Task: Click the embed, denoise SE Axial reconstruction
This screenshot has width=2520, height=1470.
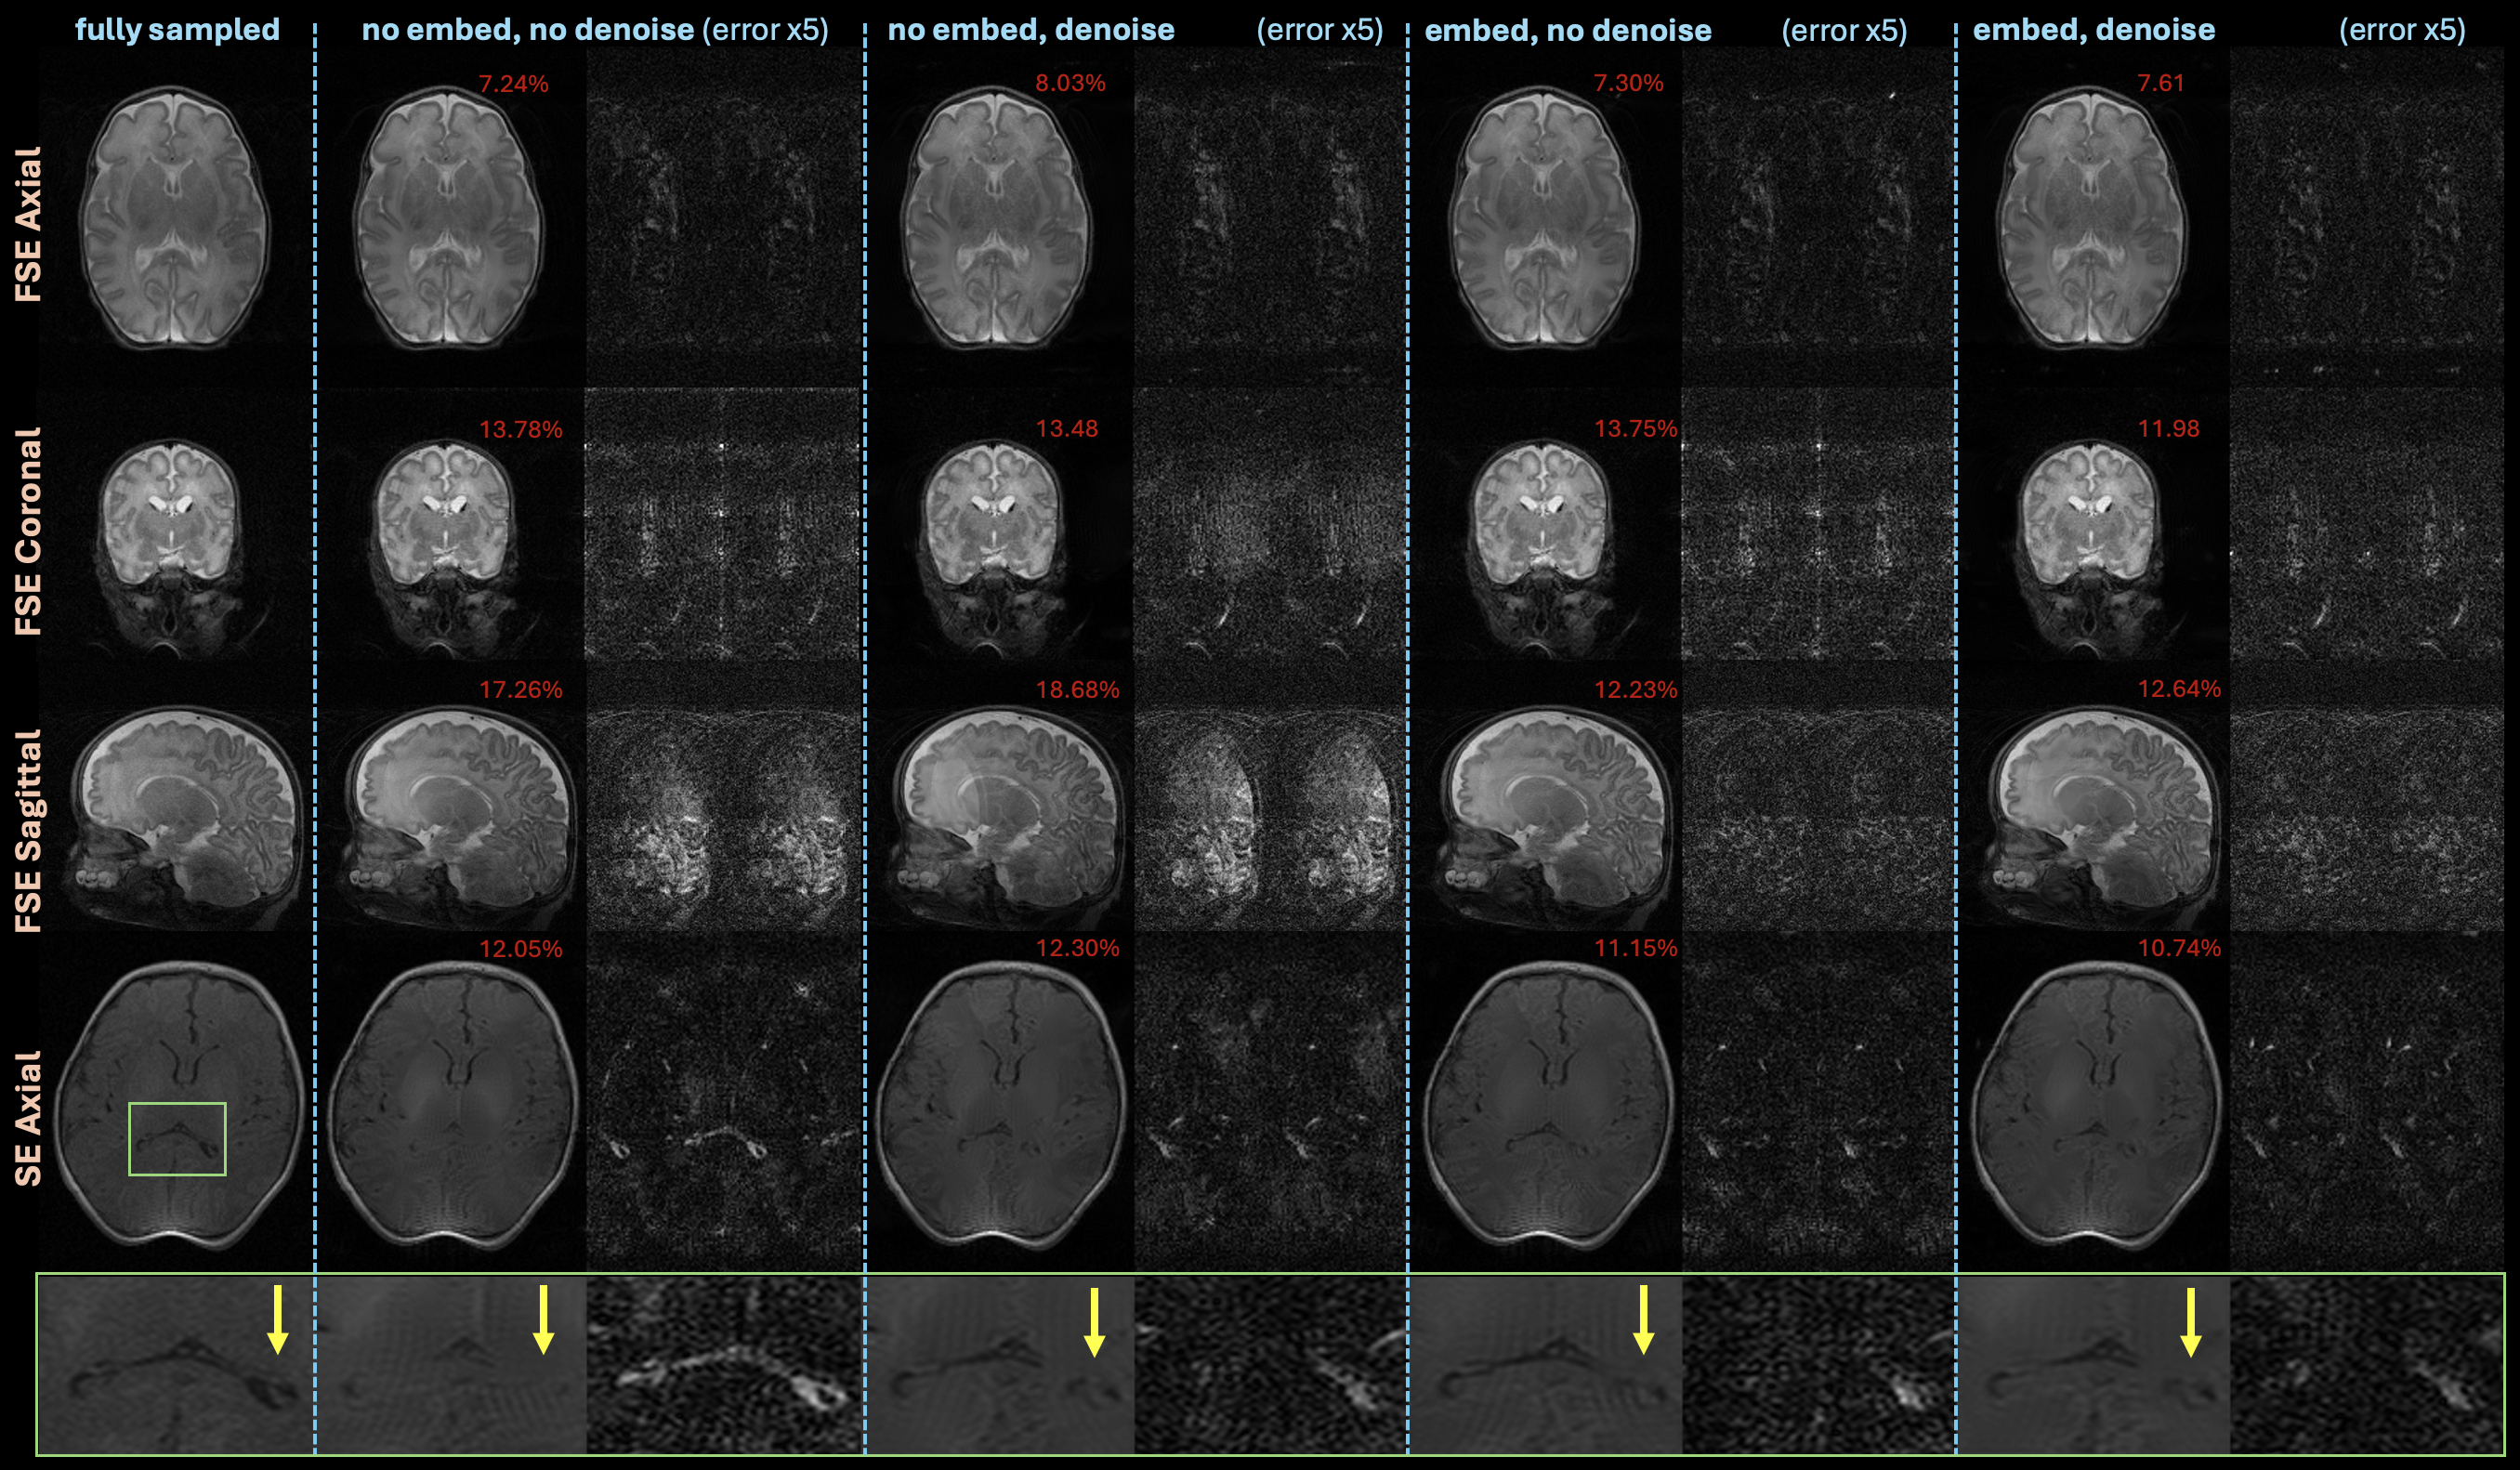Action: pos(2095,1105)
